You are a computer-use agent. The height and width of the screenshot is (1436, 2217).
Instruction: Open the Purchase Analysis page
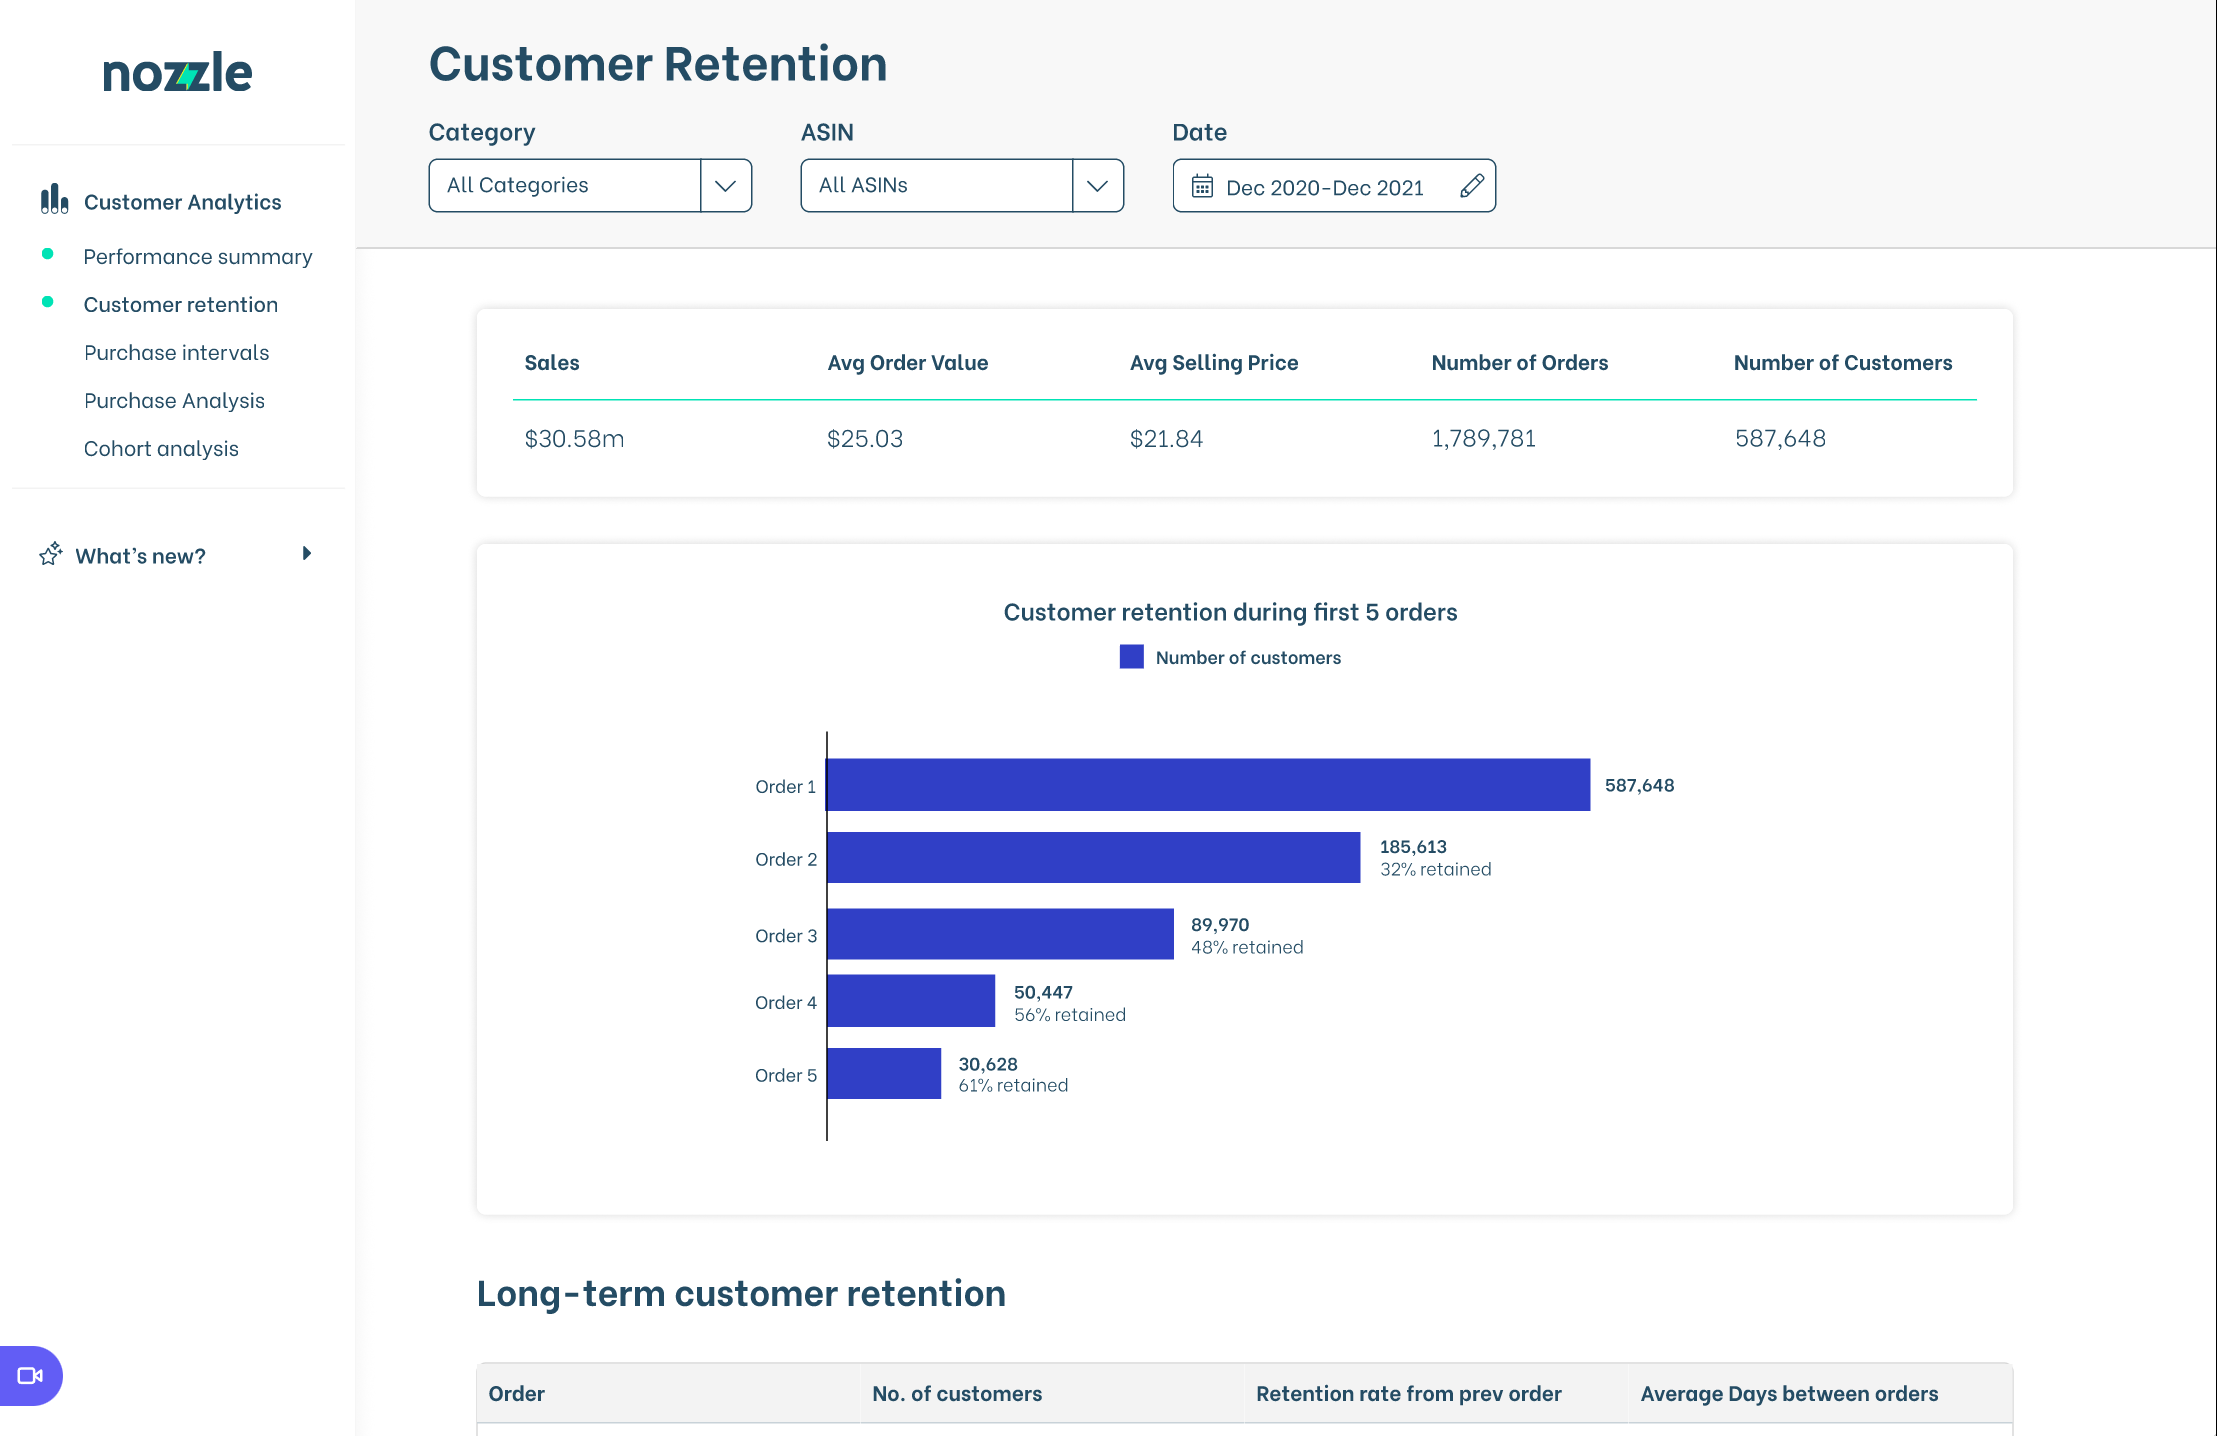pyautogui.click(x=175, y=399)
